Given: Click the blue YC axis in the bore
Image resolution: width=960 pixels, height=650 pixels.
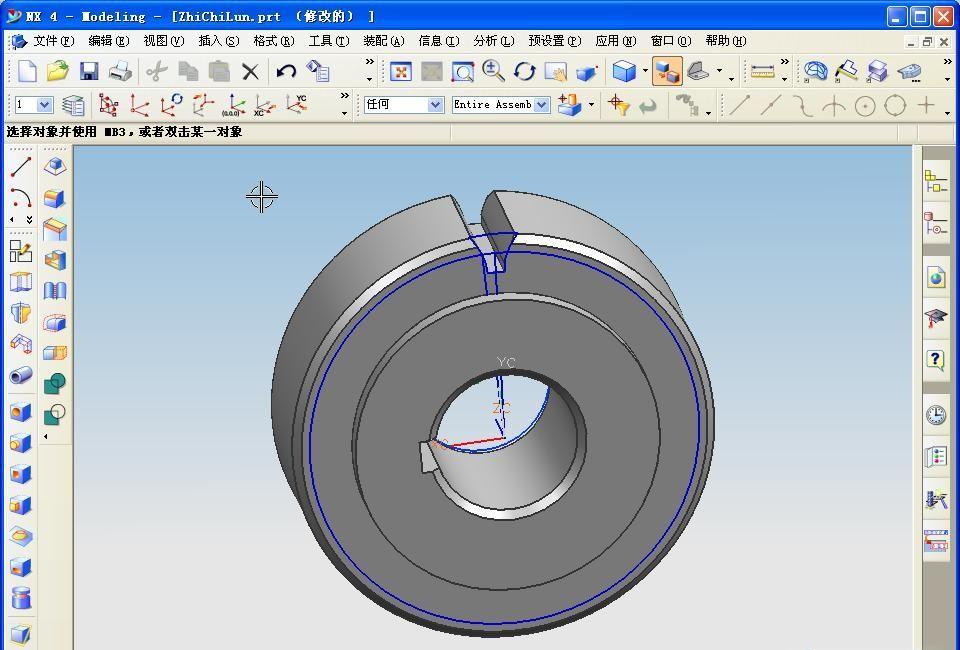Looking at the screenshot, I should coord(499,388).
